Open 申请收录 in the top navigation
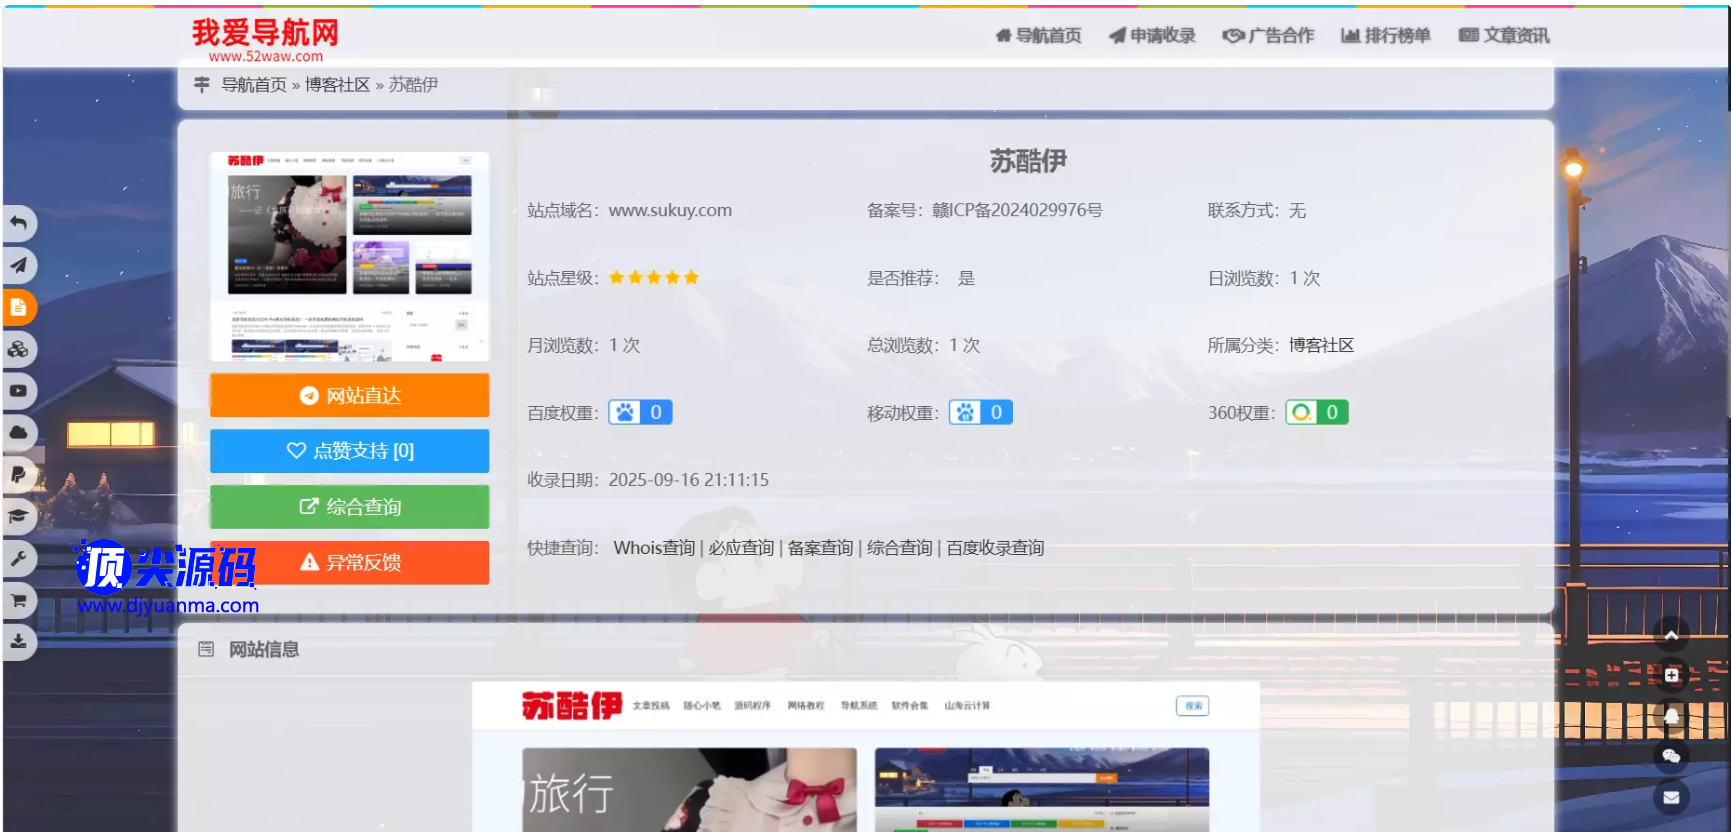This screenshot has height=832, width=1732. pyautogui.click(x=1152, y=36)
